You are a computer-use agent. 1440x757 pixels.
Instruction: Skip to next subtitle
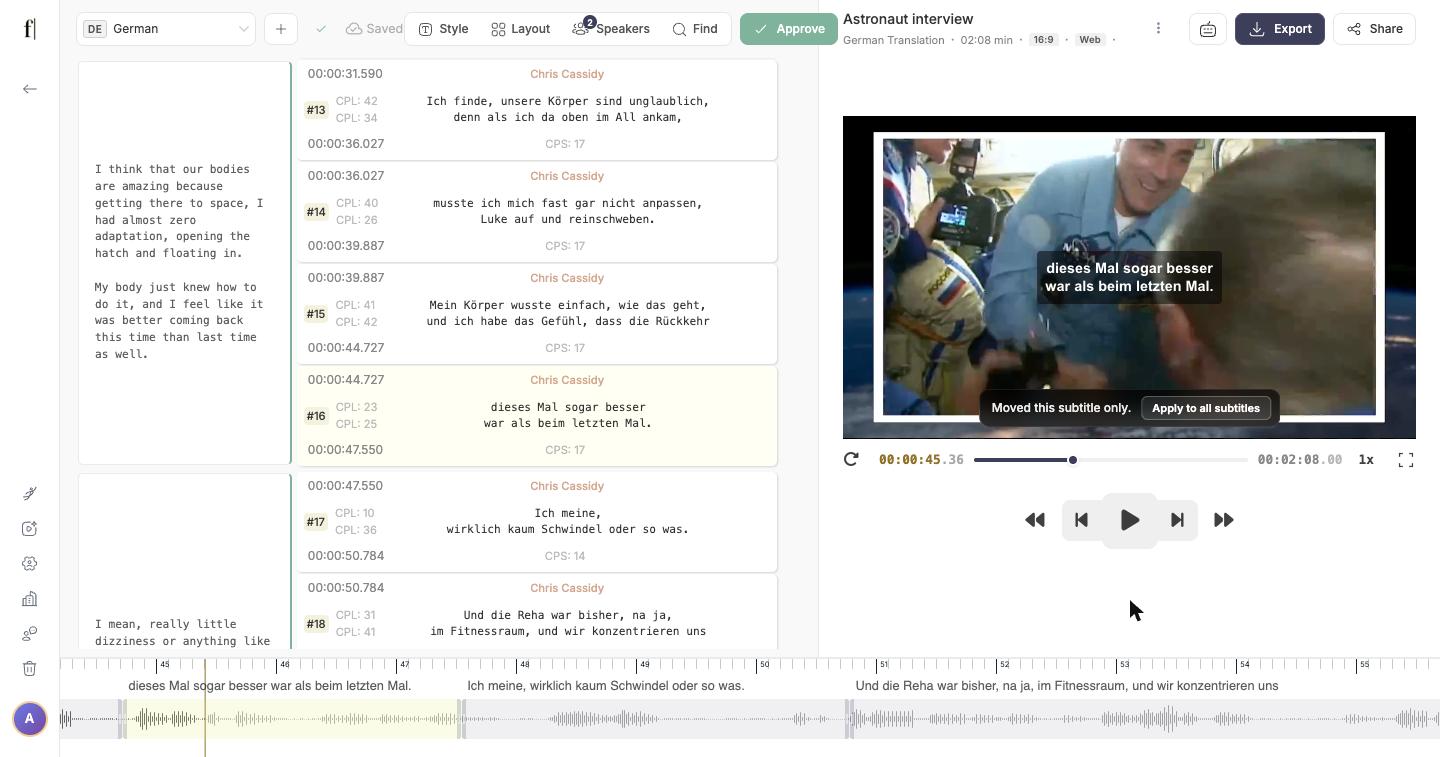1177,520
